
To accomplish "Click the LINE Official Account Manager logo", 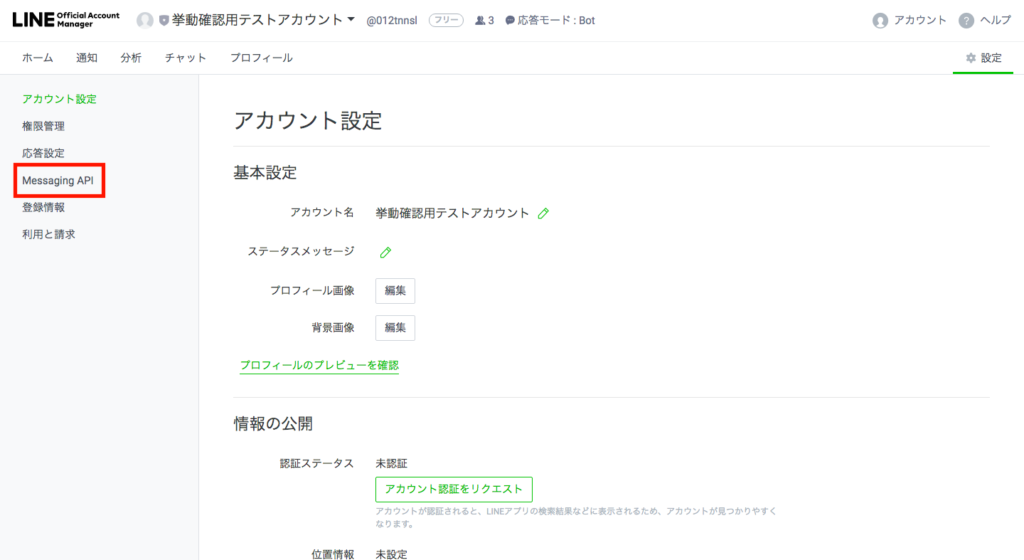I will [x=66, y=20].
